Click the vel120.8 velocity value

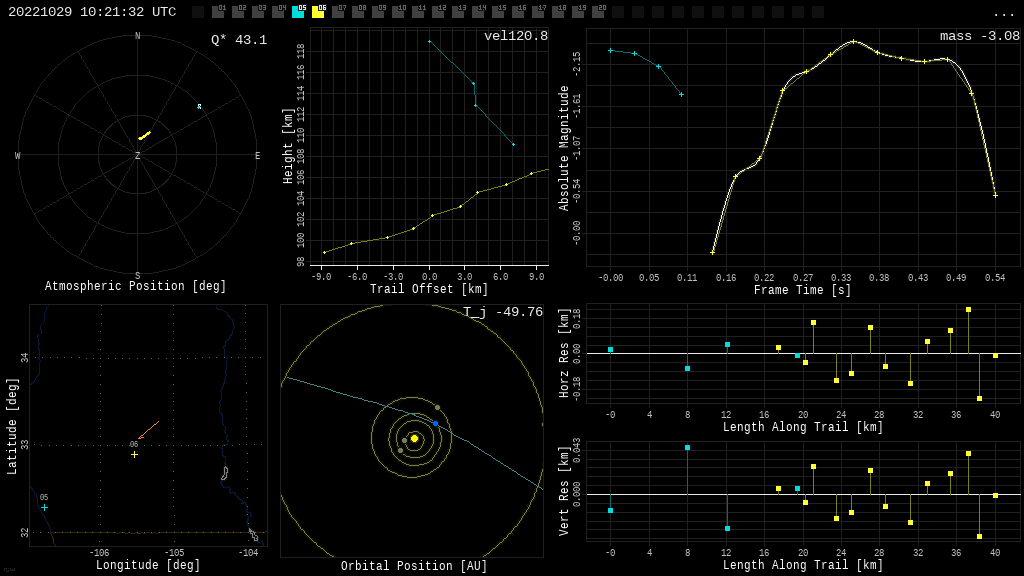[516, 36]
